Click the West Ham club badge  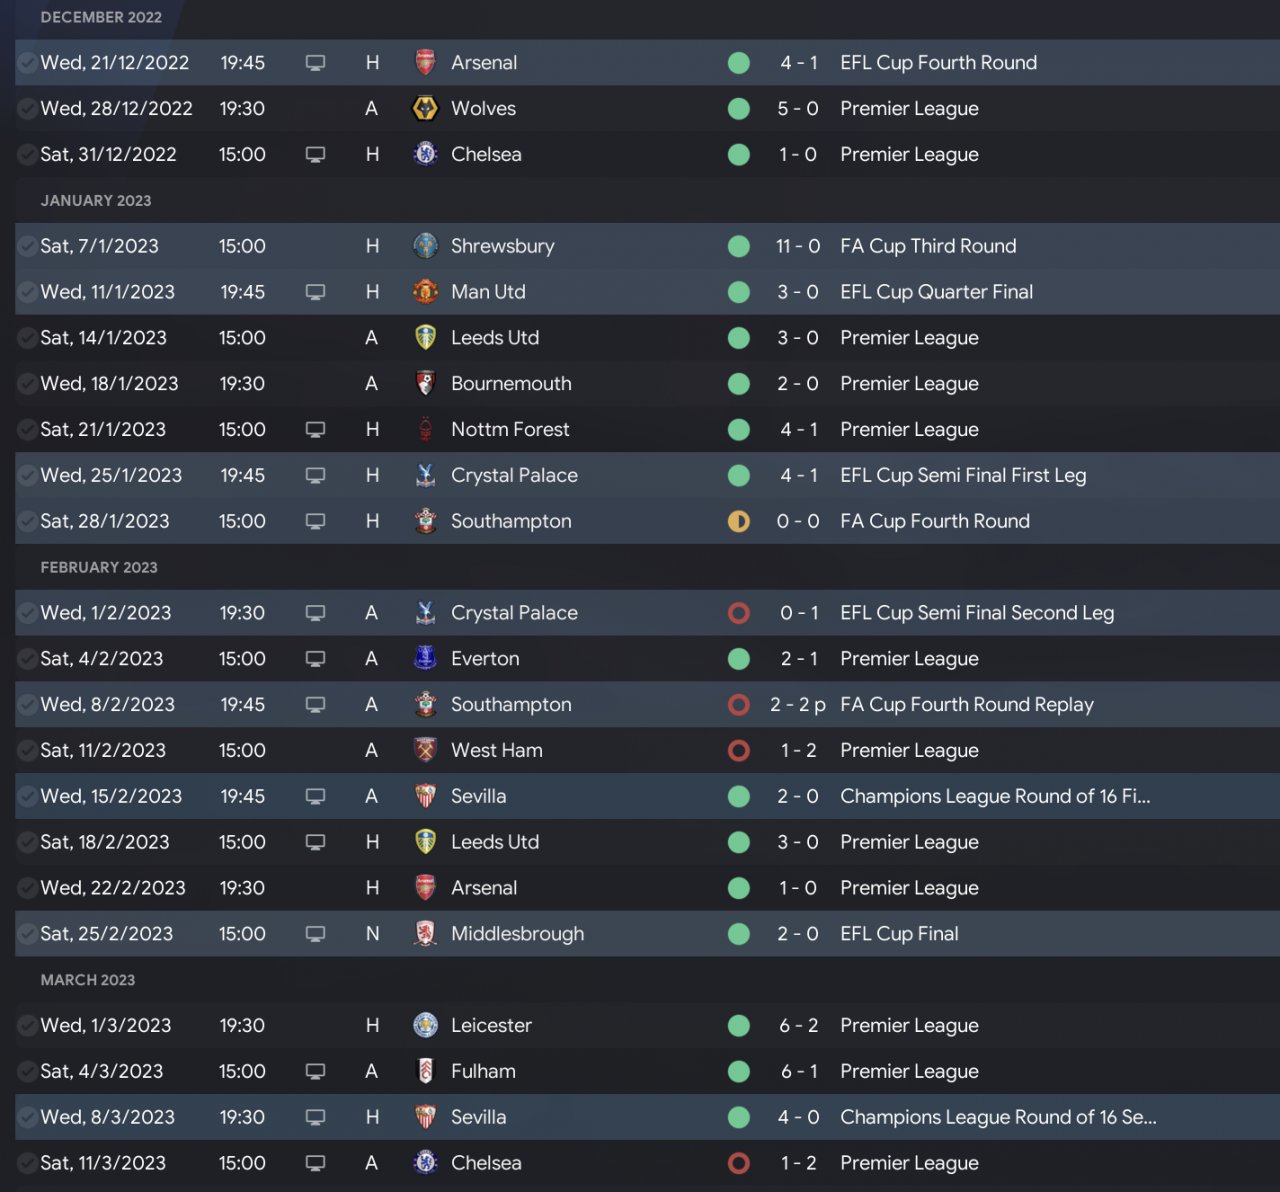click(425, 750)
